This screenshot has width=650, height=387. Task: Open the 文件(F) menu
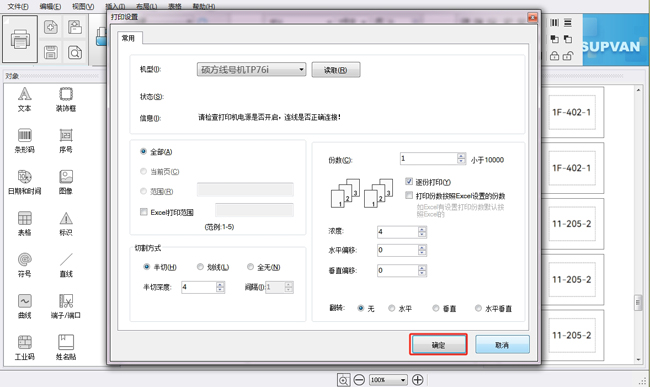tap(18, 6)
